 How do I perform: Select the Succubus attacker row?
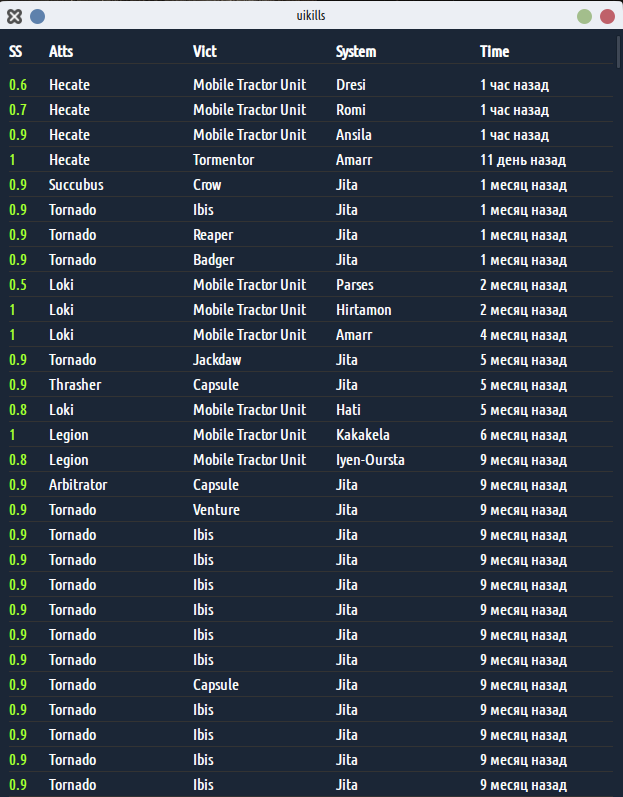coord(311,185)
